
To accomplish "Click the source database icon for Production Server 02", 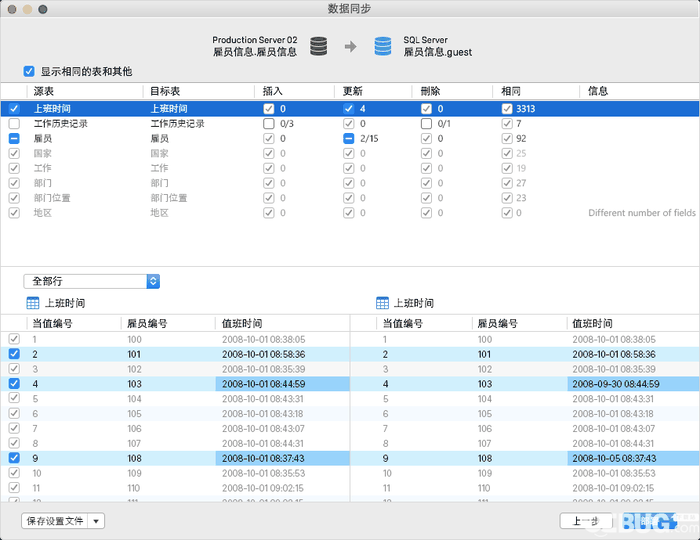I will tap(318, 46).
